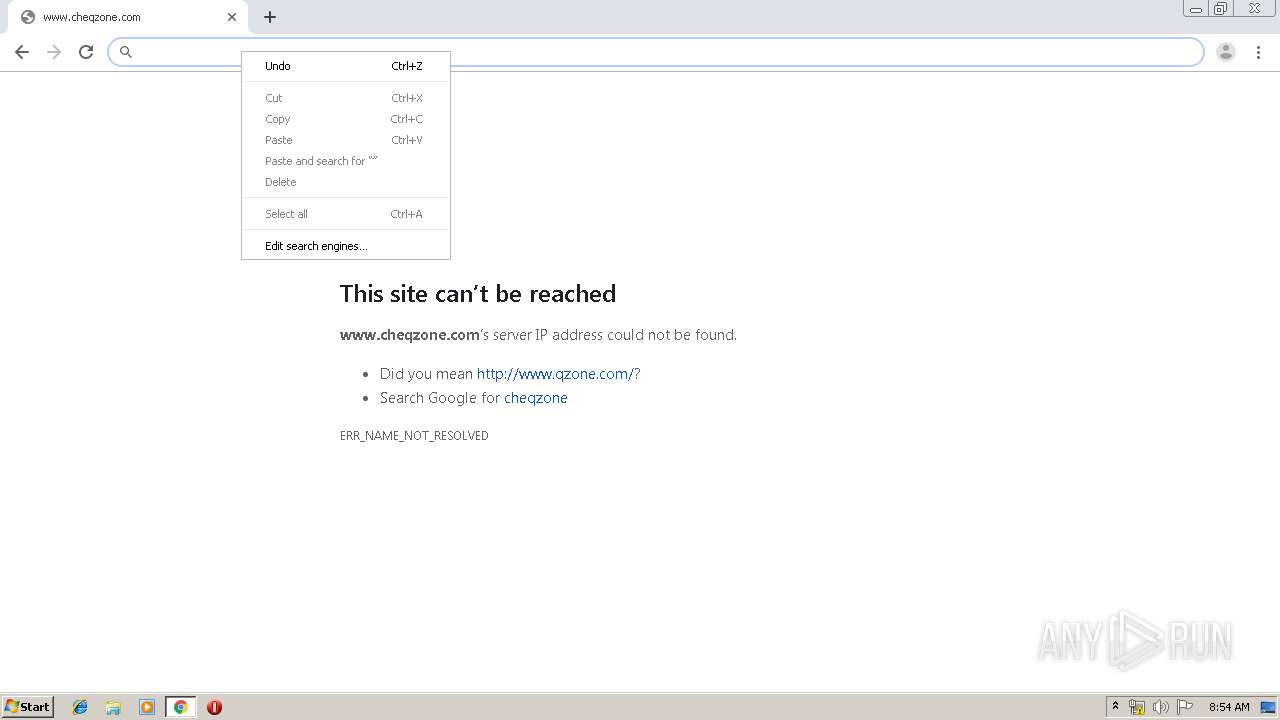Click the forward navigation arrow
Image resolution: width=1280 pixels, height=720 pixels.
tap(54, 52)
